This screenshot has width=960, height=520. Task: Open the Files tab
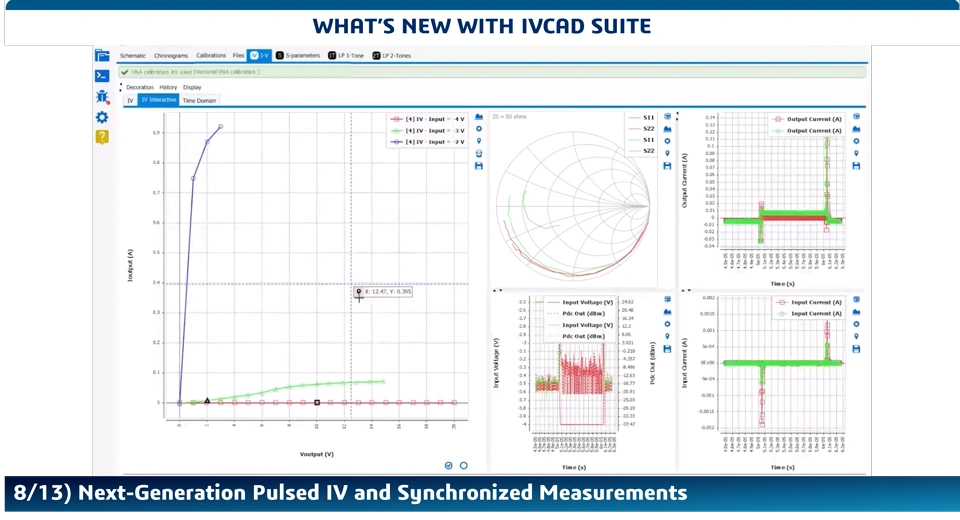pos(238,56)
